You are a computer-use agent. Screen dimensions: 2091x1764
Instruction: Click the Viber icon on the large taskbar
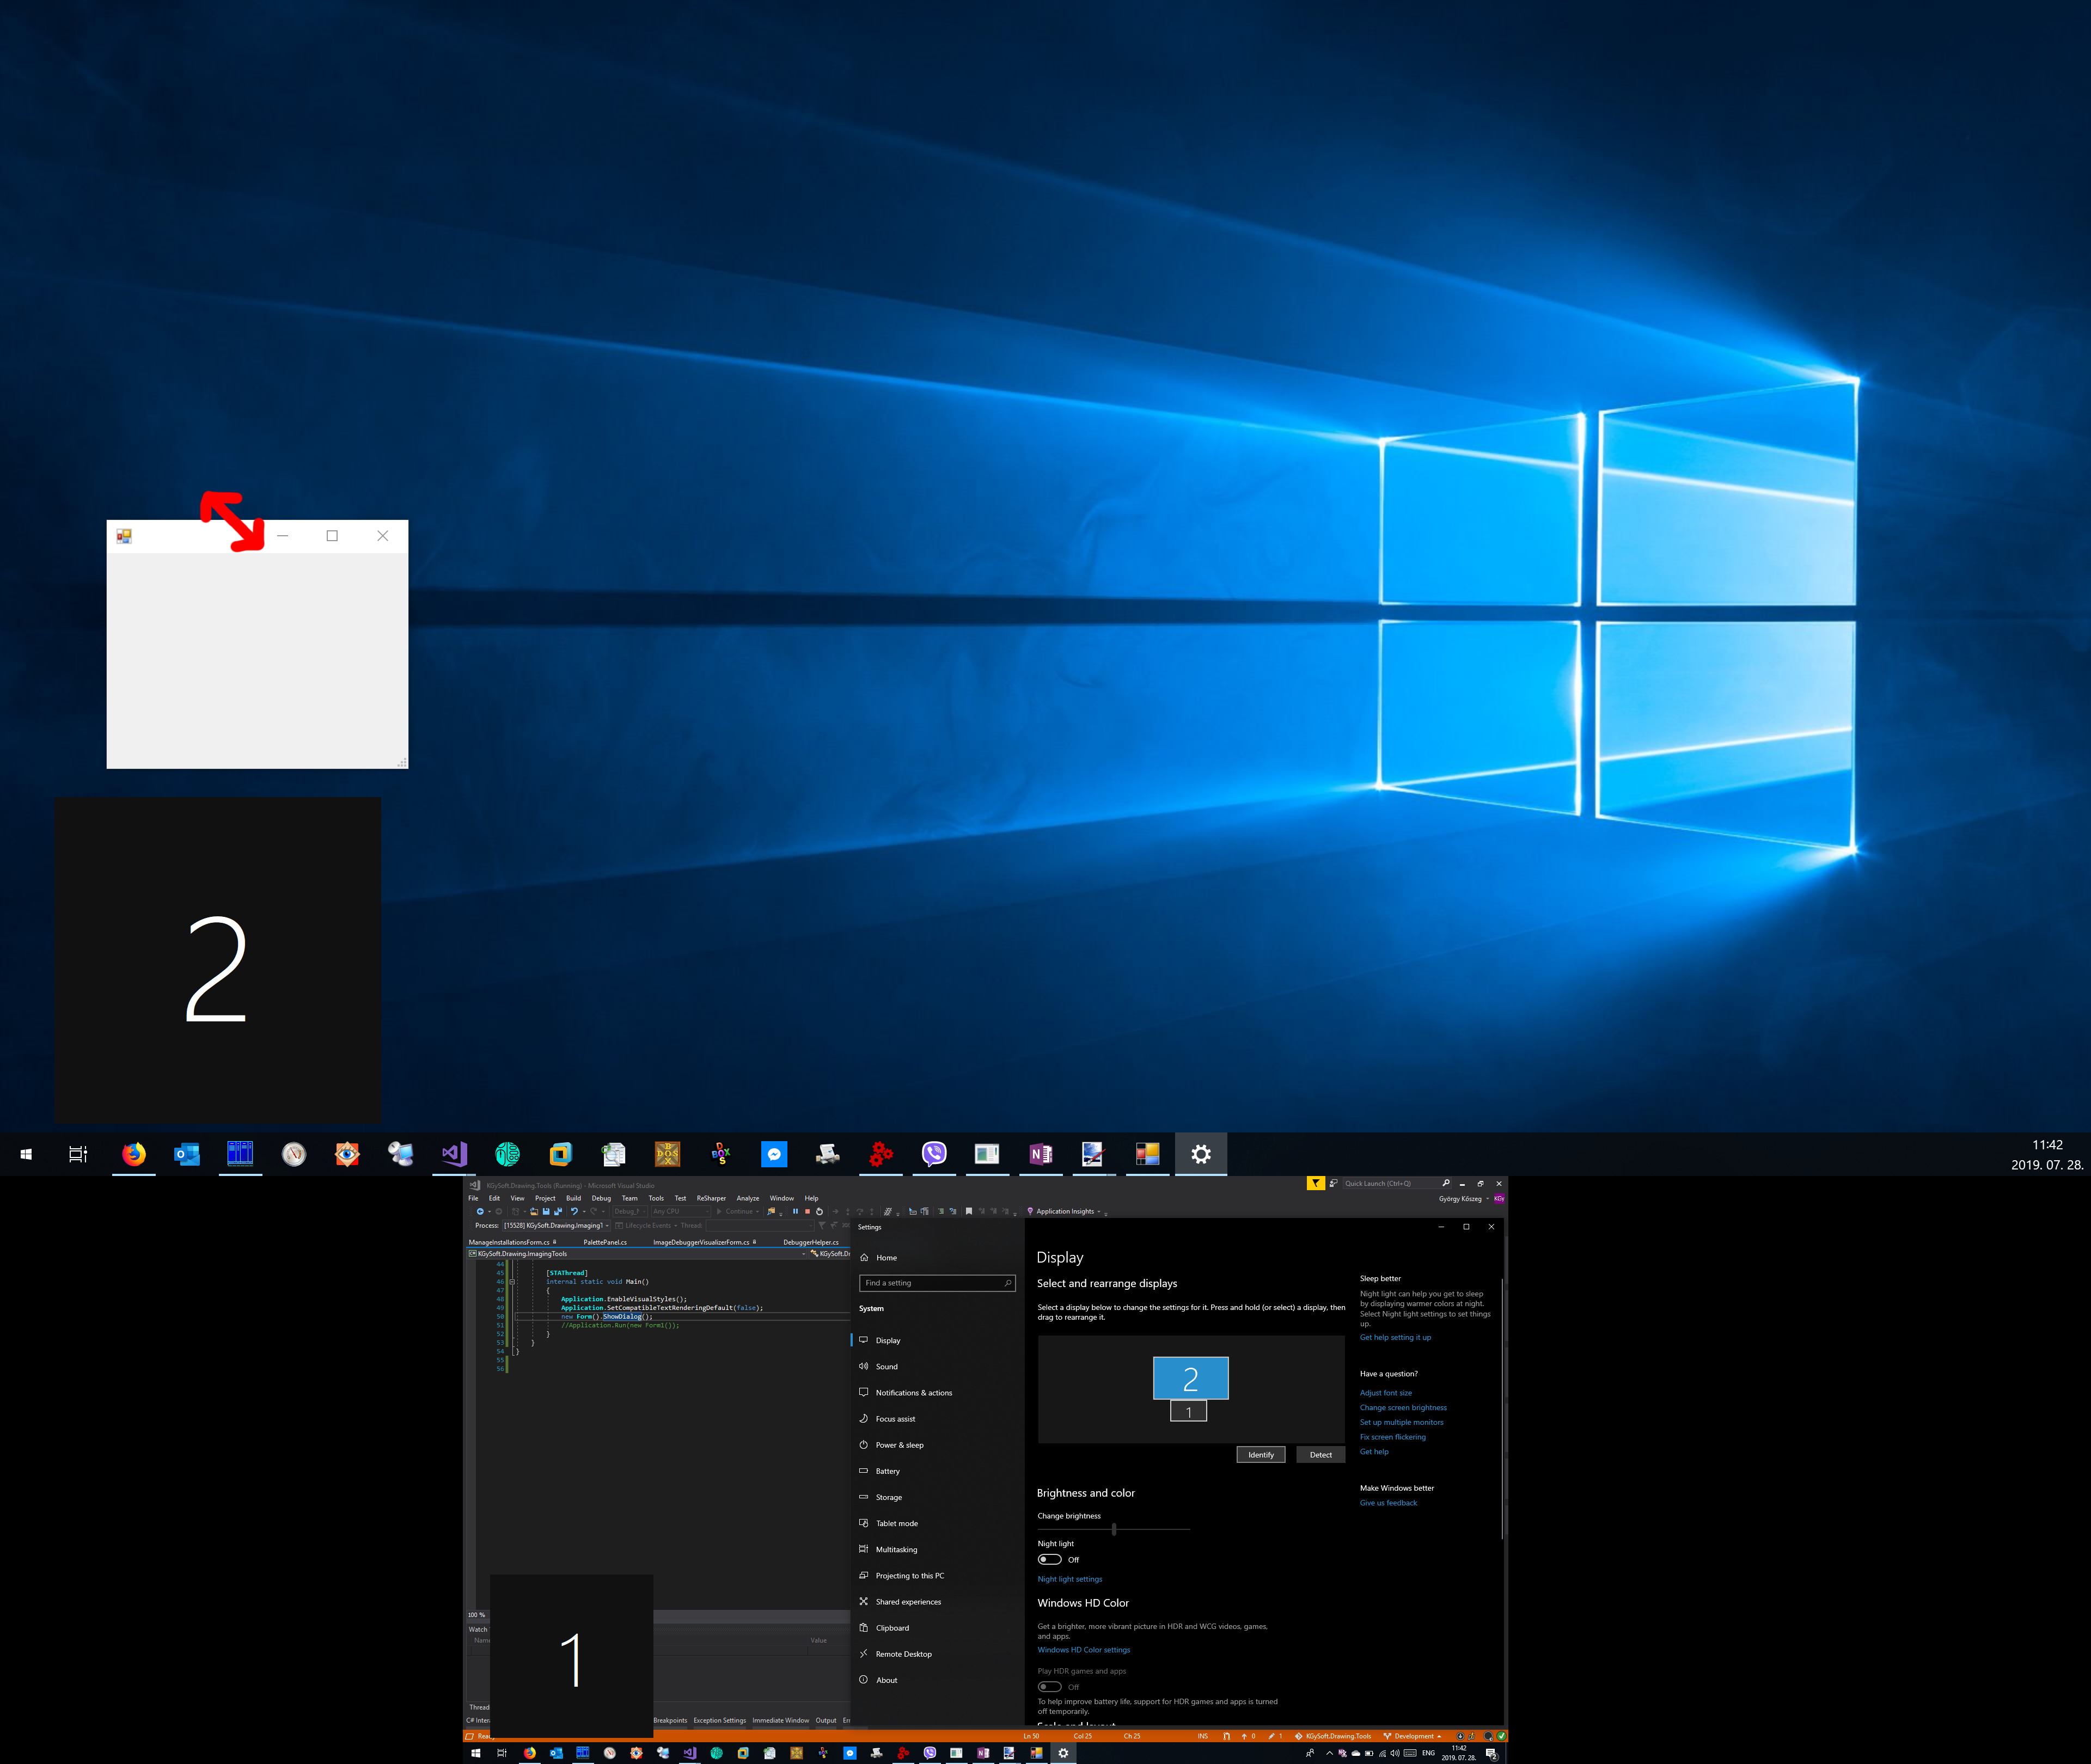(x=933, y=1154)
